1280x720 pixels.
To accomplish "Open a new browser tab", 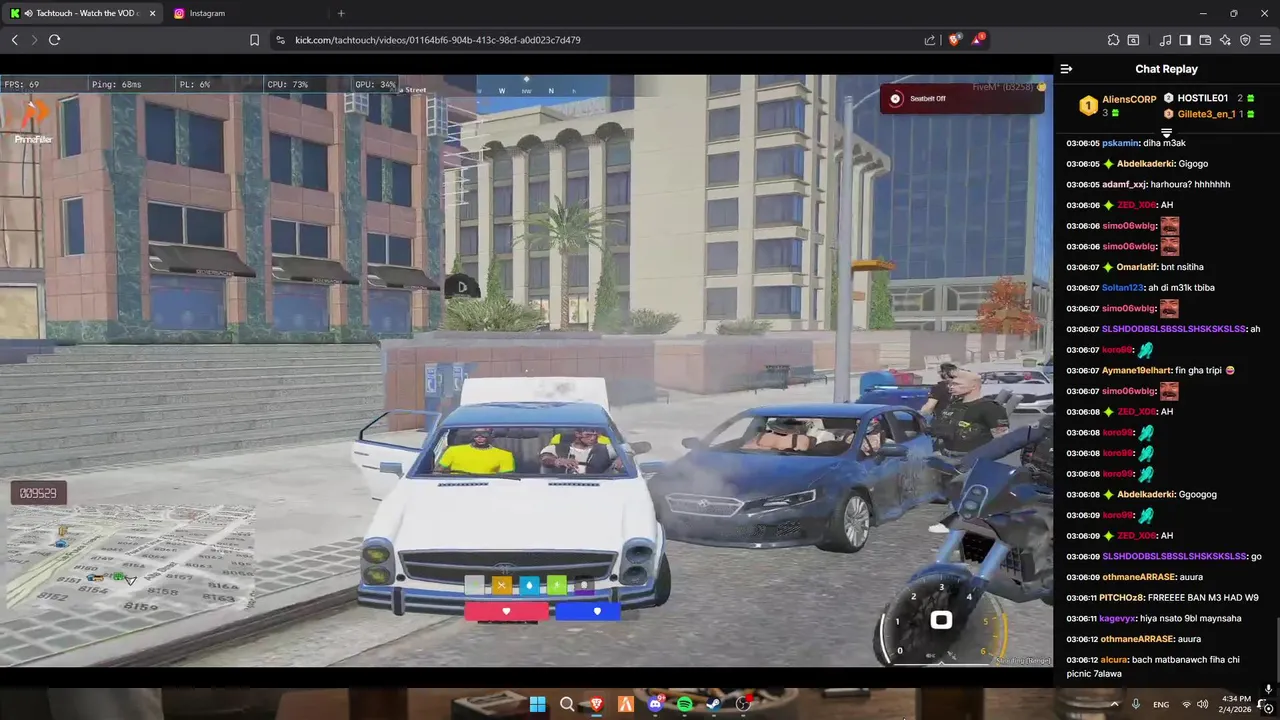I will tap(341, 13).
